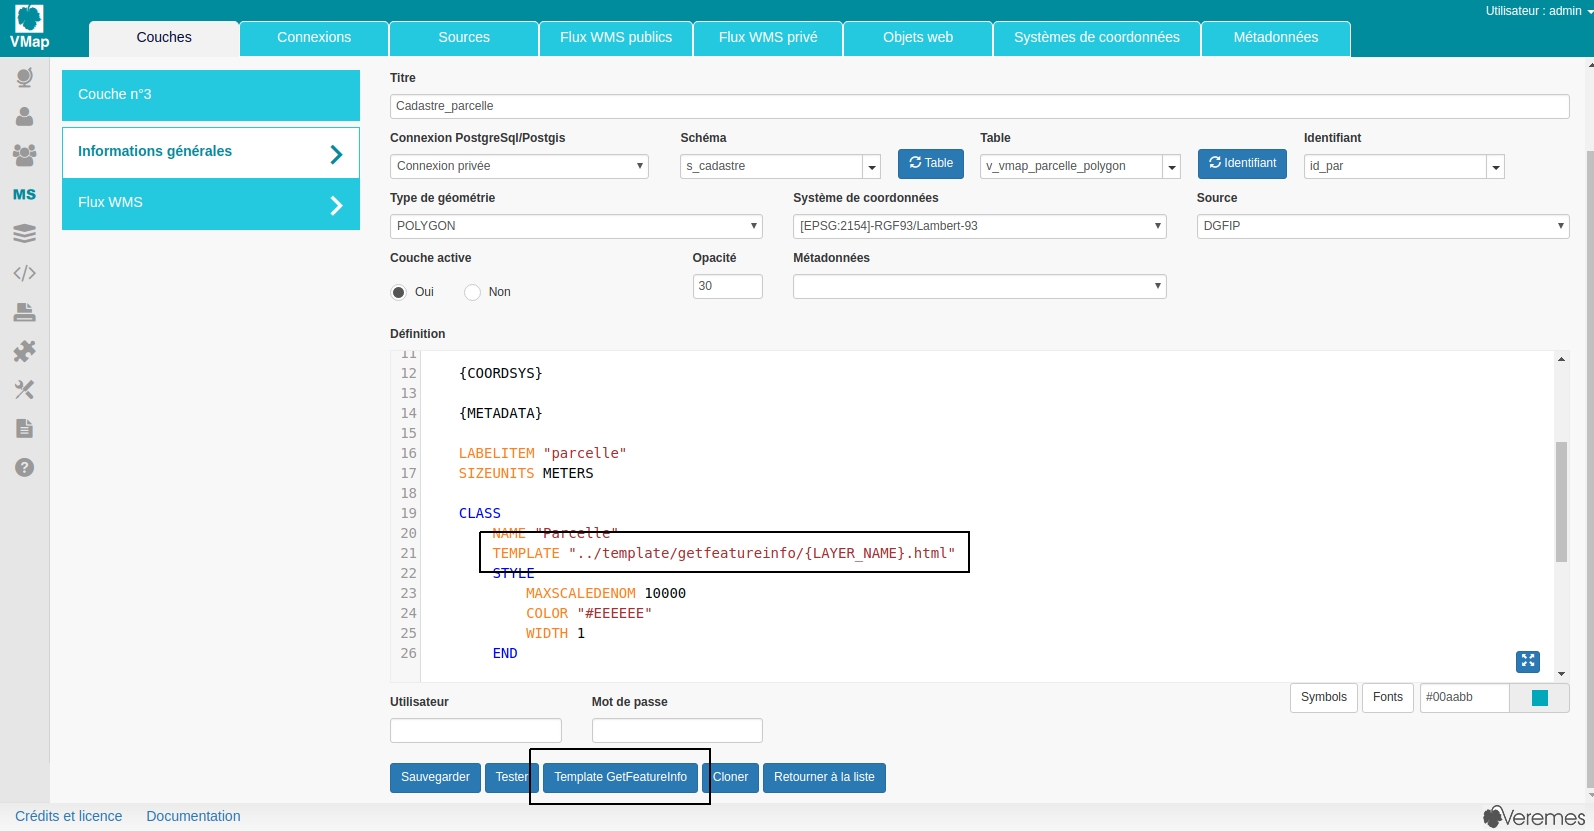This screenshot has width=1594, height=831.
Task: Click the Opacité field showing 30
Action: [x=728, y=286]
